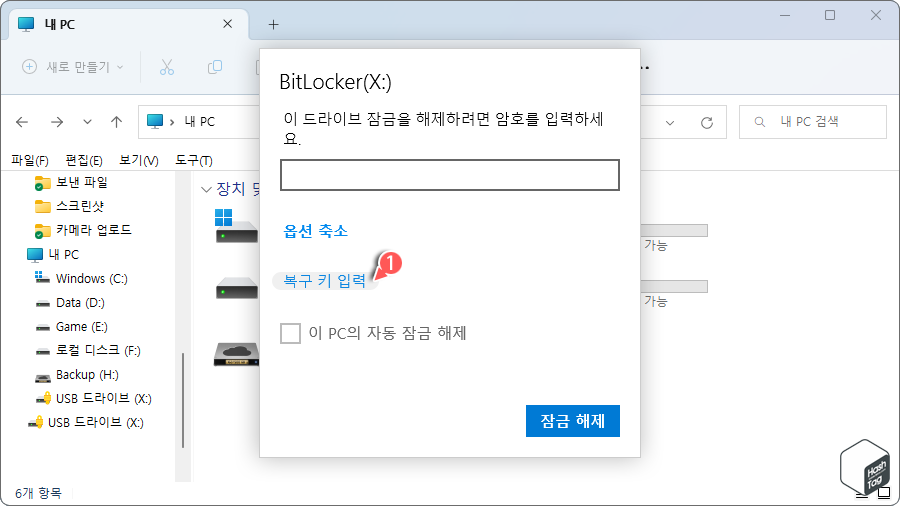Click the cut scissors icon in toolbar
The width and height of the screenshot is (900, 506).
pos(166,67)
